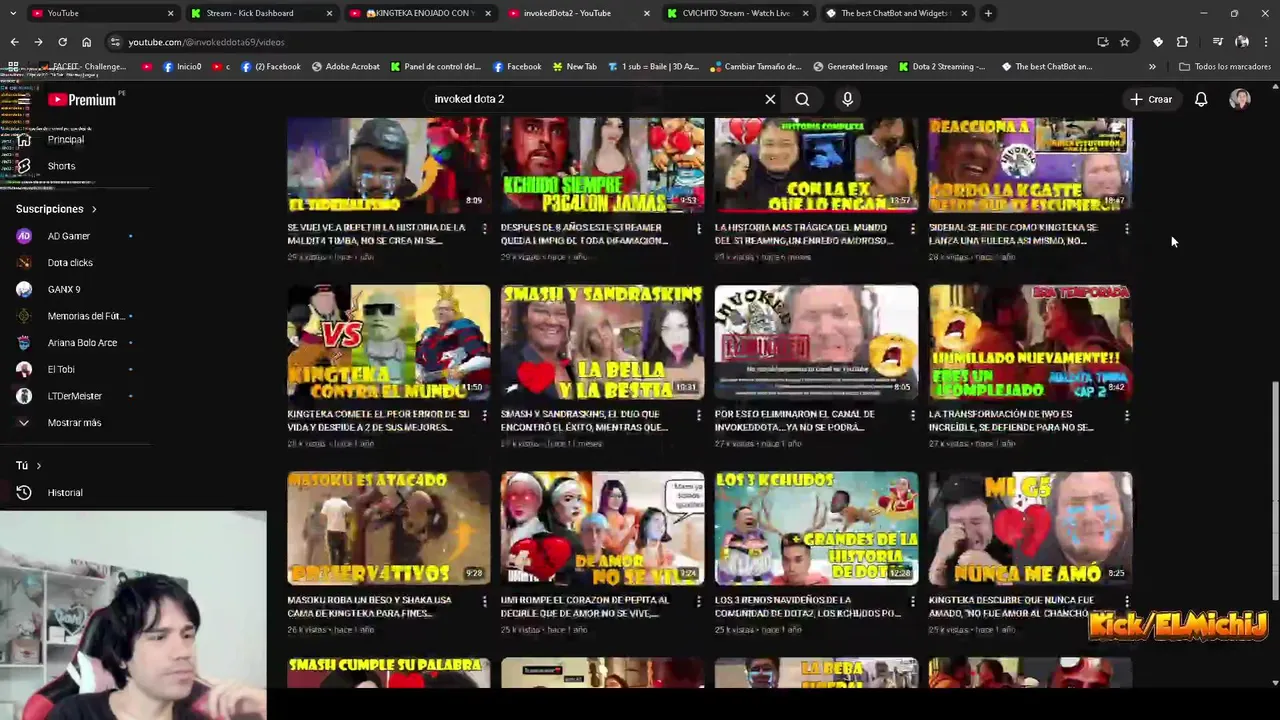Screen dimensions: 1280x720
Task: Open KINGTEKA CONTRA EL MUNDO thumbnail
Action: (389, 342)
